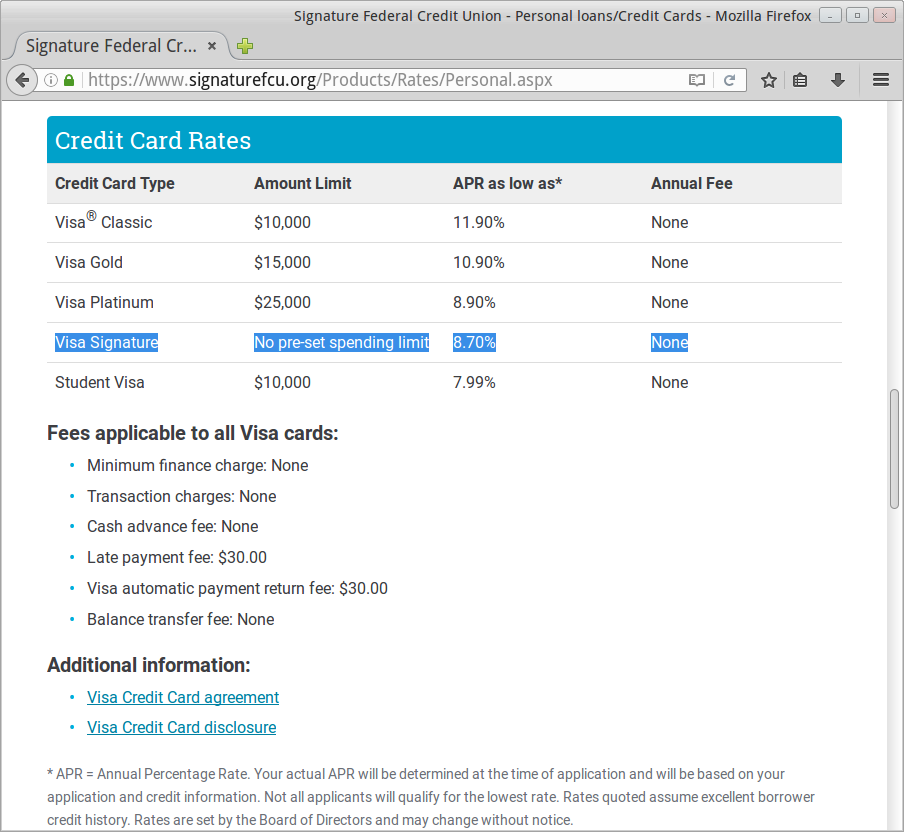This screenshot has width=904, height=832.
Task: Open a new tab with the plus icon
Action: 244,46
